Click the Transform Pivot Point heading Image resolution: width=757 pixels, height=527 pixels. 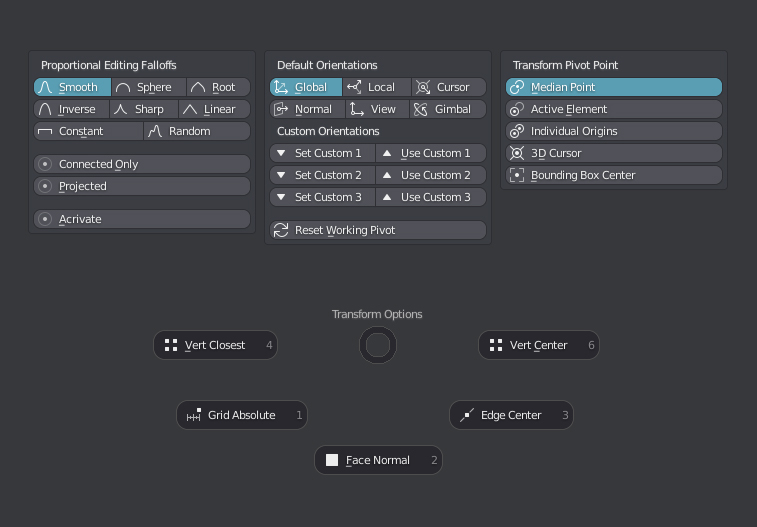(565, 65)
